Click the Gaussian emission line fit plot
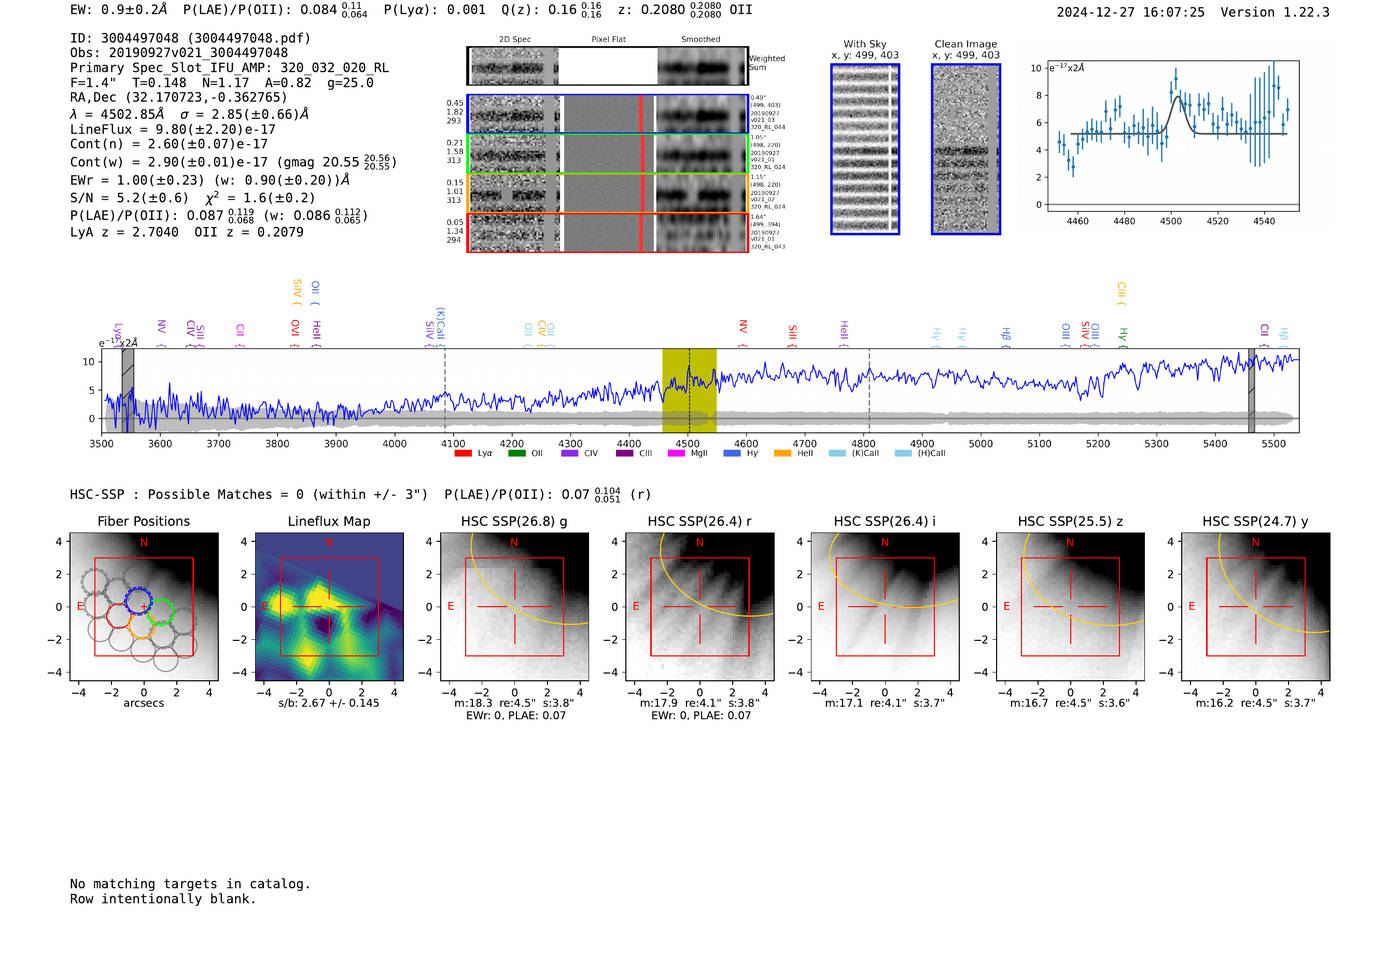The width and height of the screenshot is (1400, 953). tap(1172, 136)
